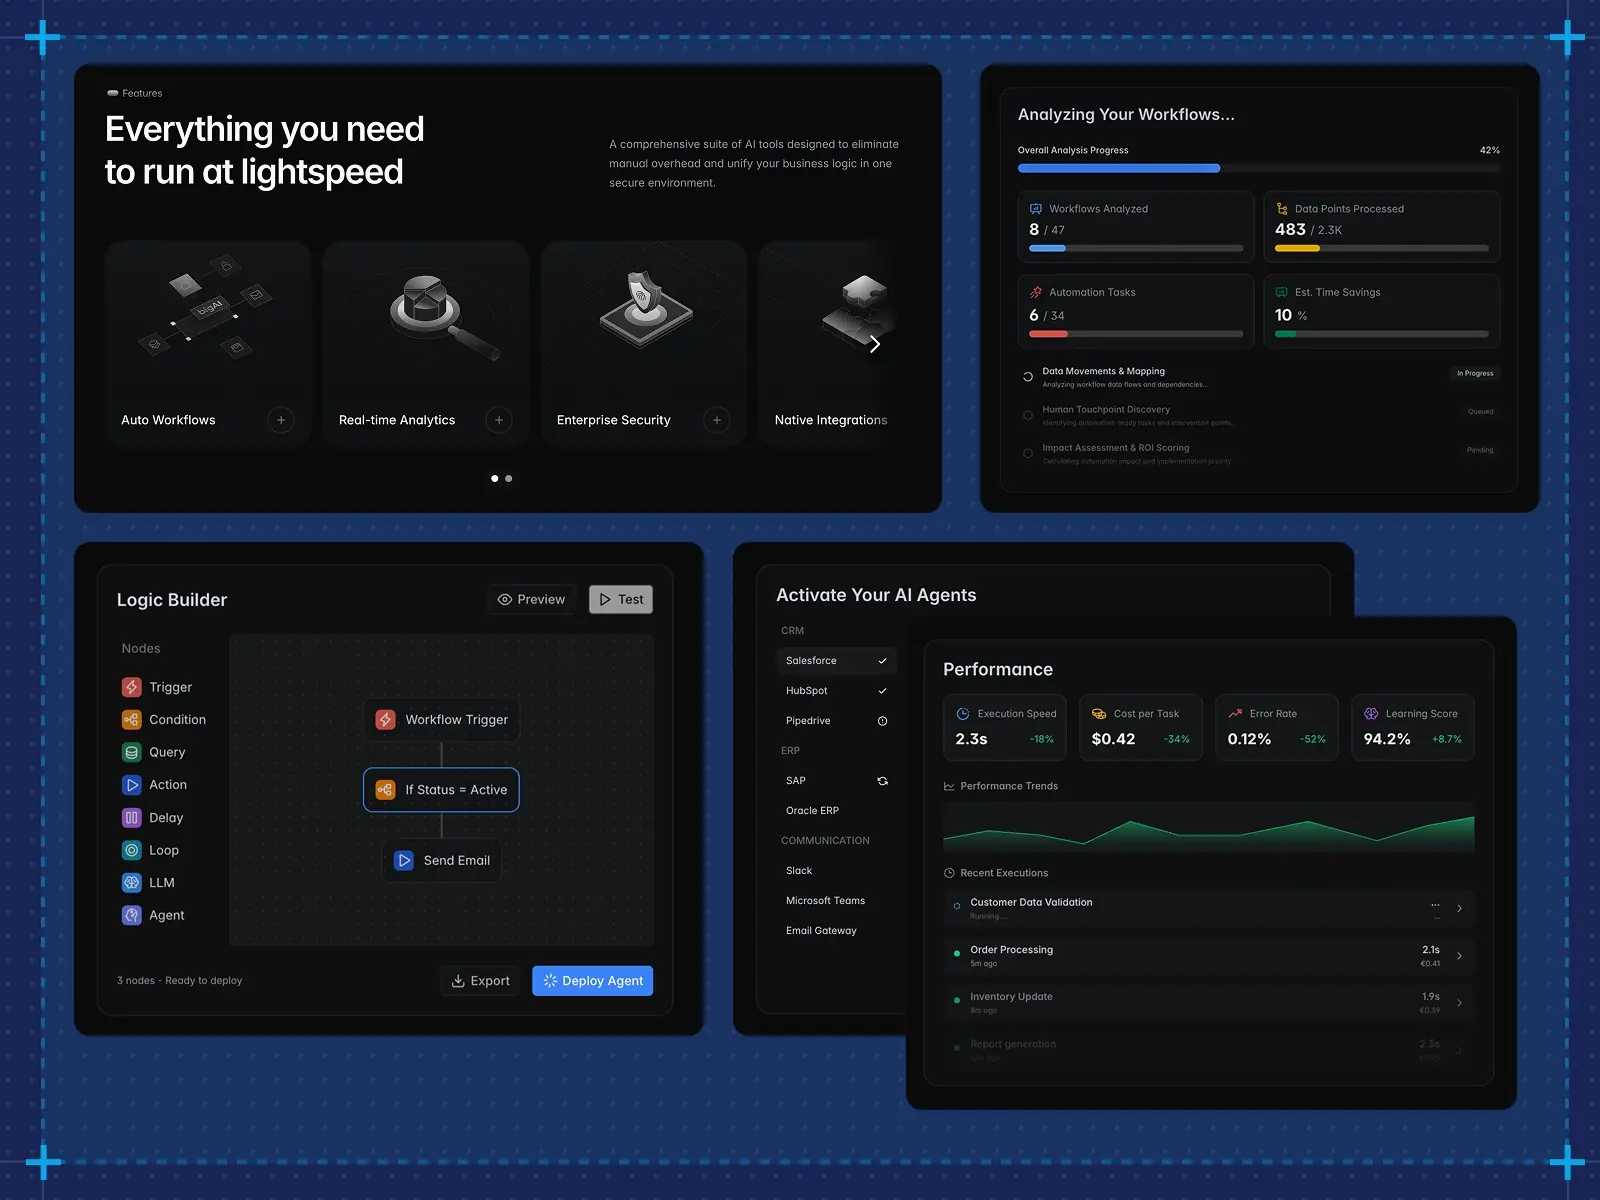The width and height of the screenshot is (1600, 1200).
Task: Expand the Customer Data Validation row chevron
Action: (x=1460, y=909)
